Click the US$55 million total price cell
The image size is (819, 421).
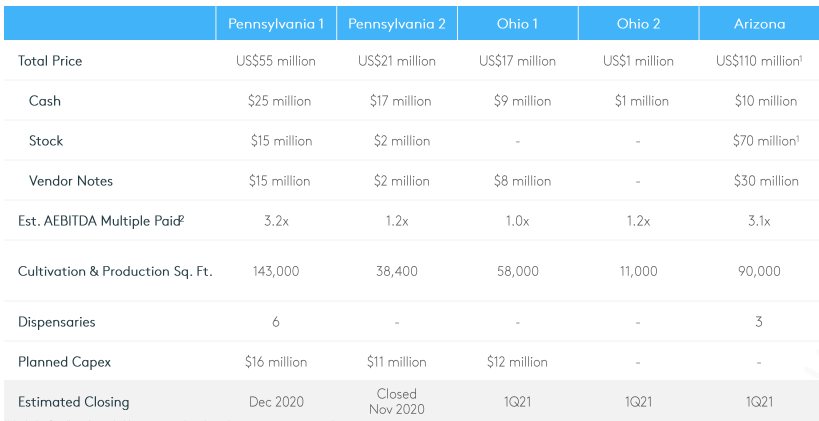(275, 61)
